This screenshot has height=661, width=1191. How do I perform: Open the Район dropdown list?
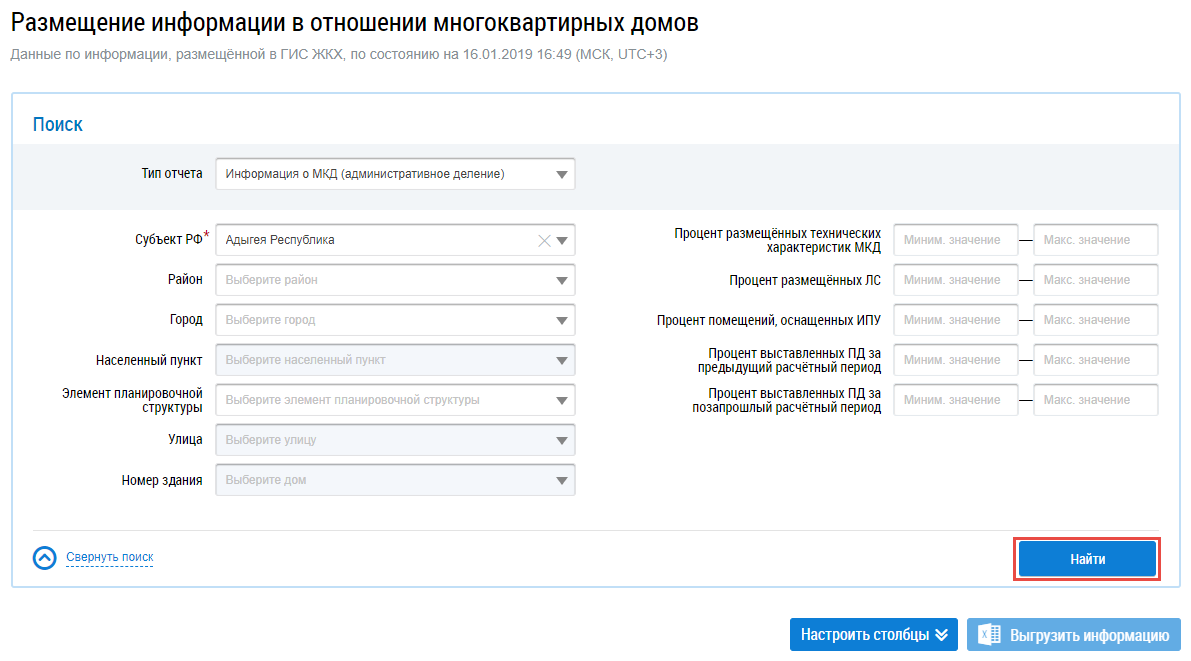click(395, 280)
